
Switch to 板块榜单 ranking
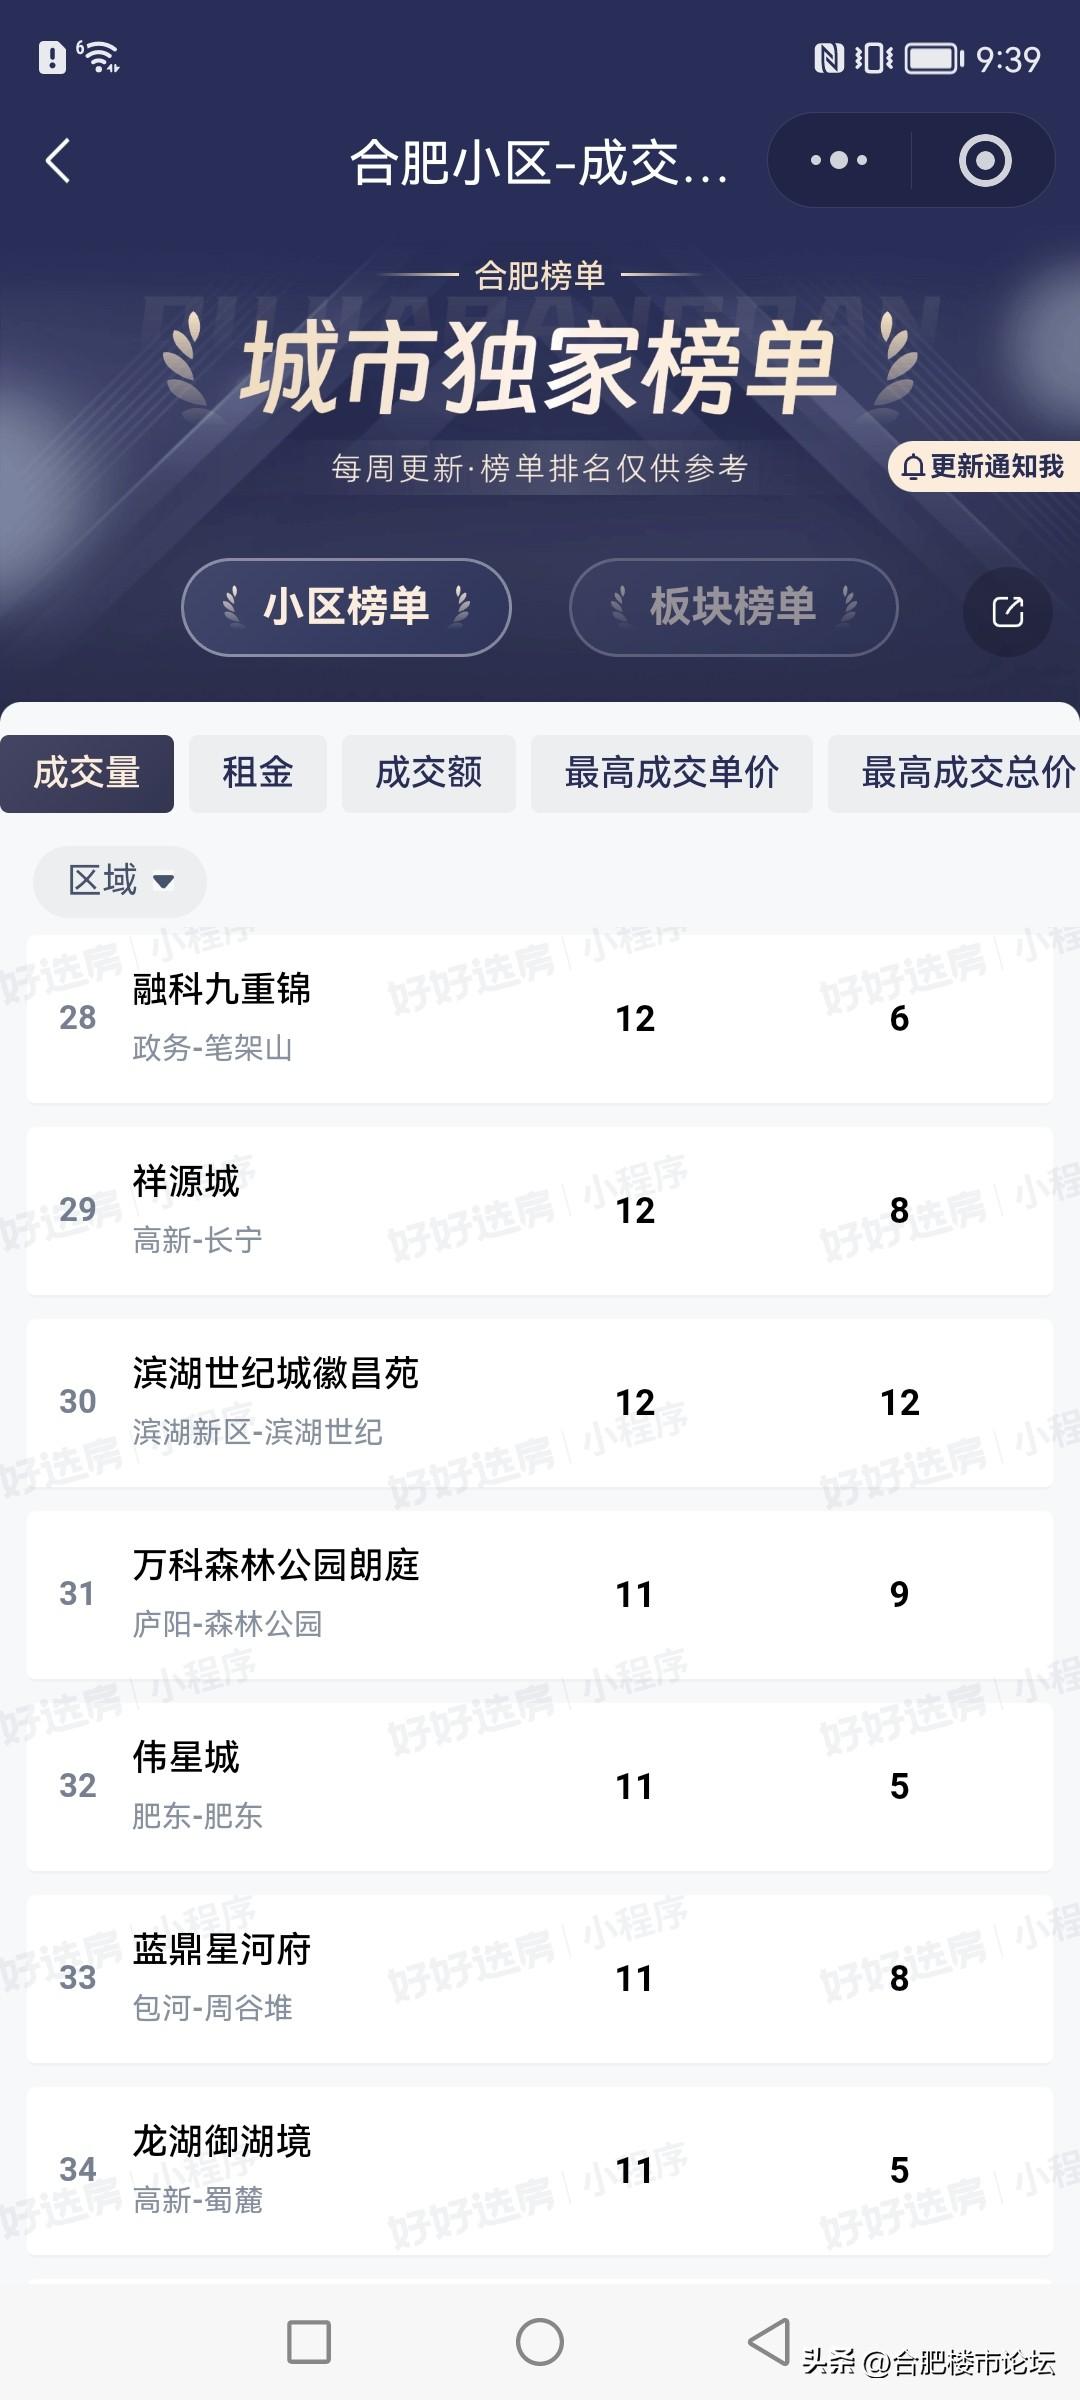(x=733, y=607)
